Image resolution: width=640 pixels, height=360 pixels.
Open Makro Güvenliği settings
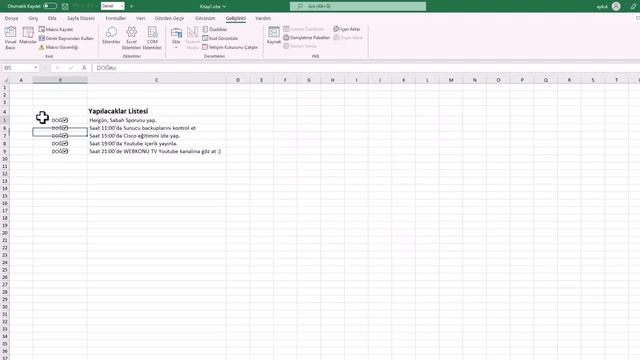click(58, 47)
